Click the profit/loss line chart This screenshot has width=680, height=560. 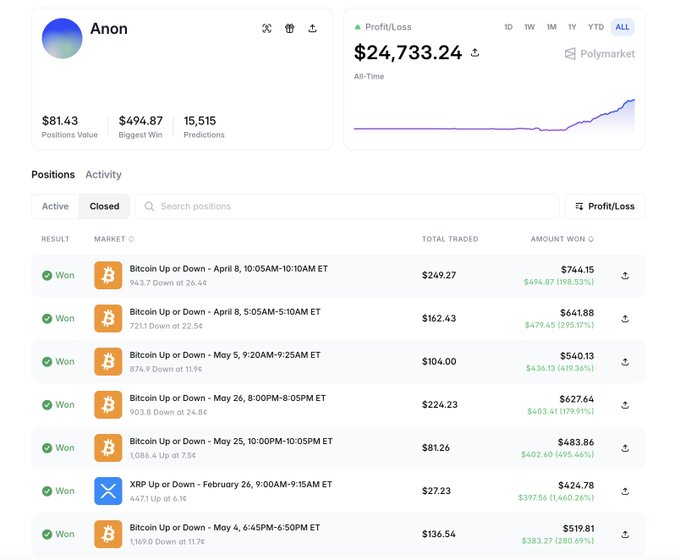click(x=494, y=115)
